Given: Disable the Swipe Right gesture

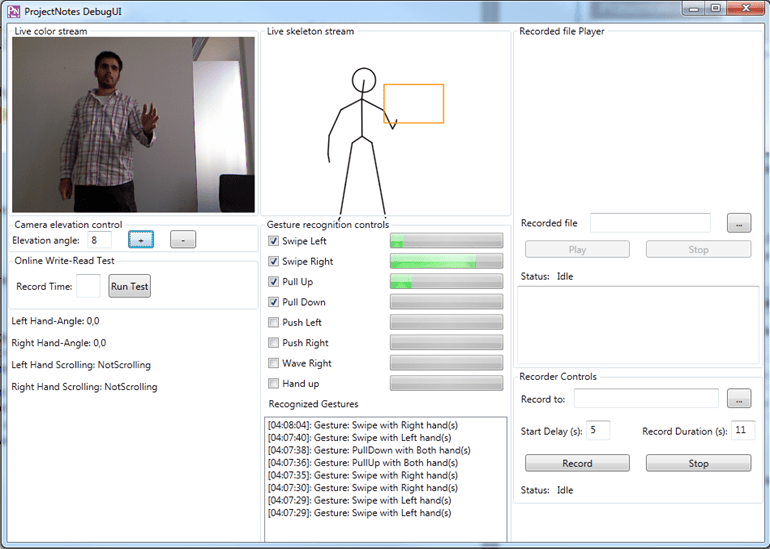Looking at the screenshot, I should tap(274, 261).
